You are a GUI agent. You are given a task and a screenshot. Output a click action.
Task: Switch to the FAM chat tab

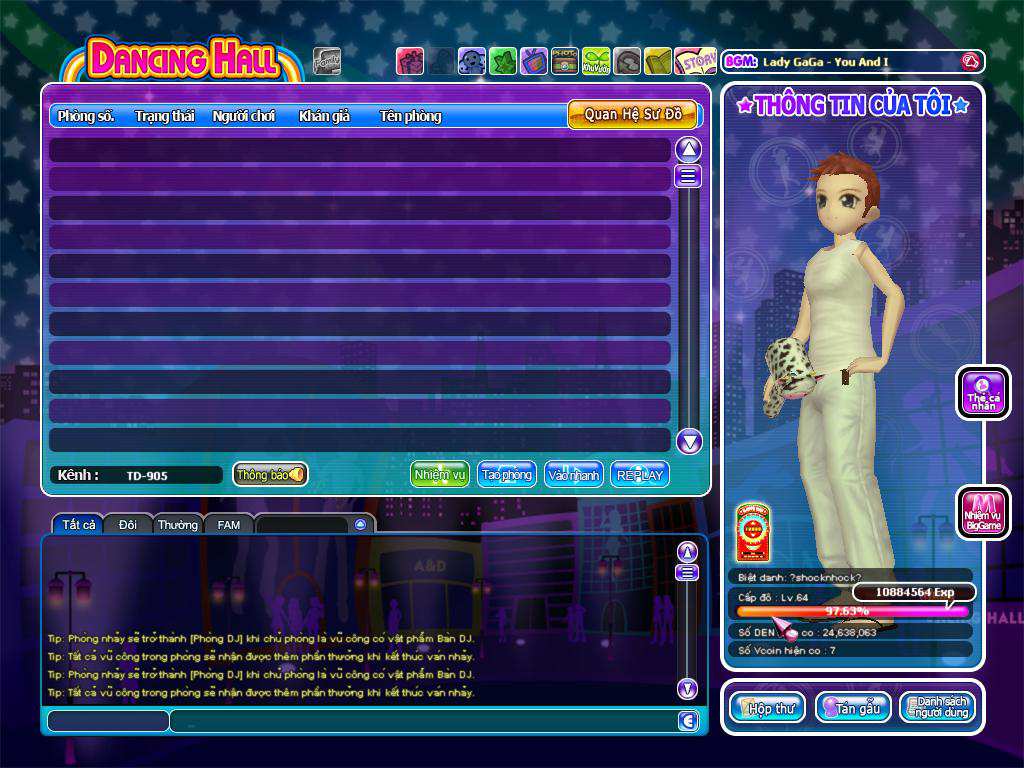pos(229,524)
